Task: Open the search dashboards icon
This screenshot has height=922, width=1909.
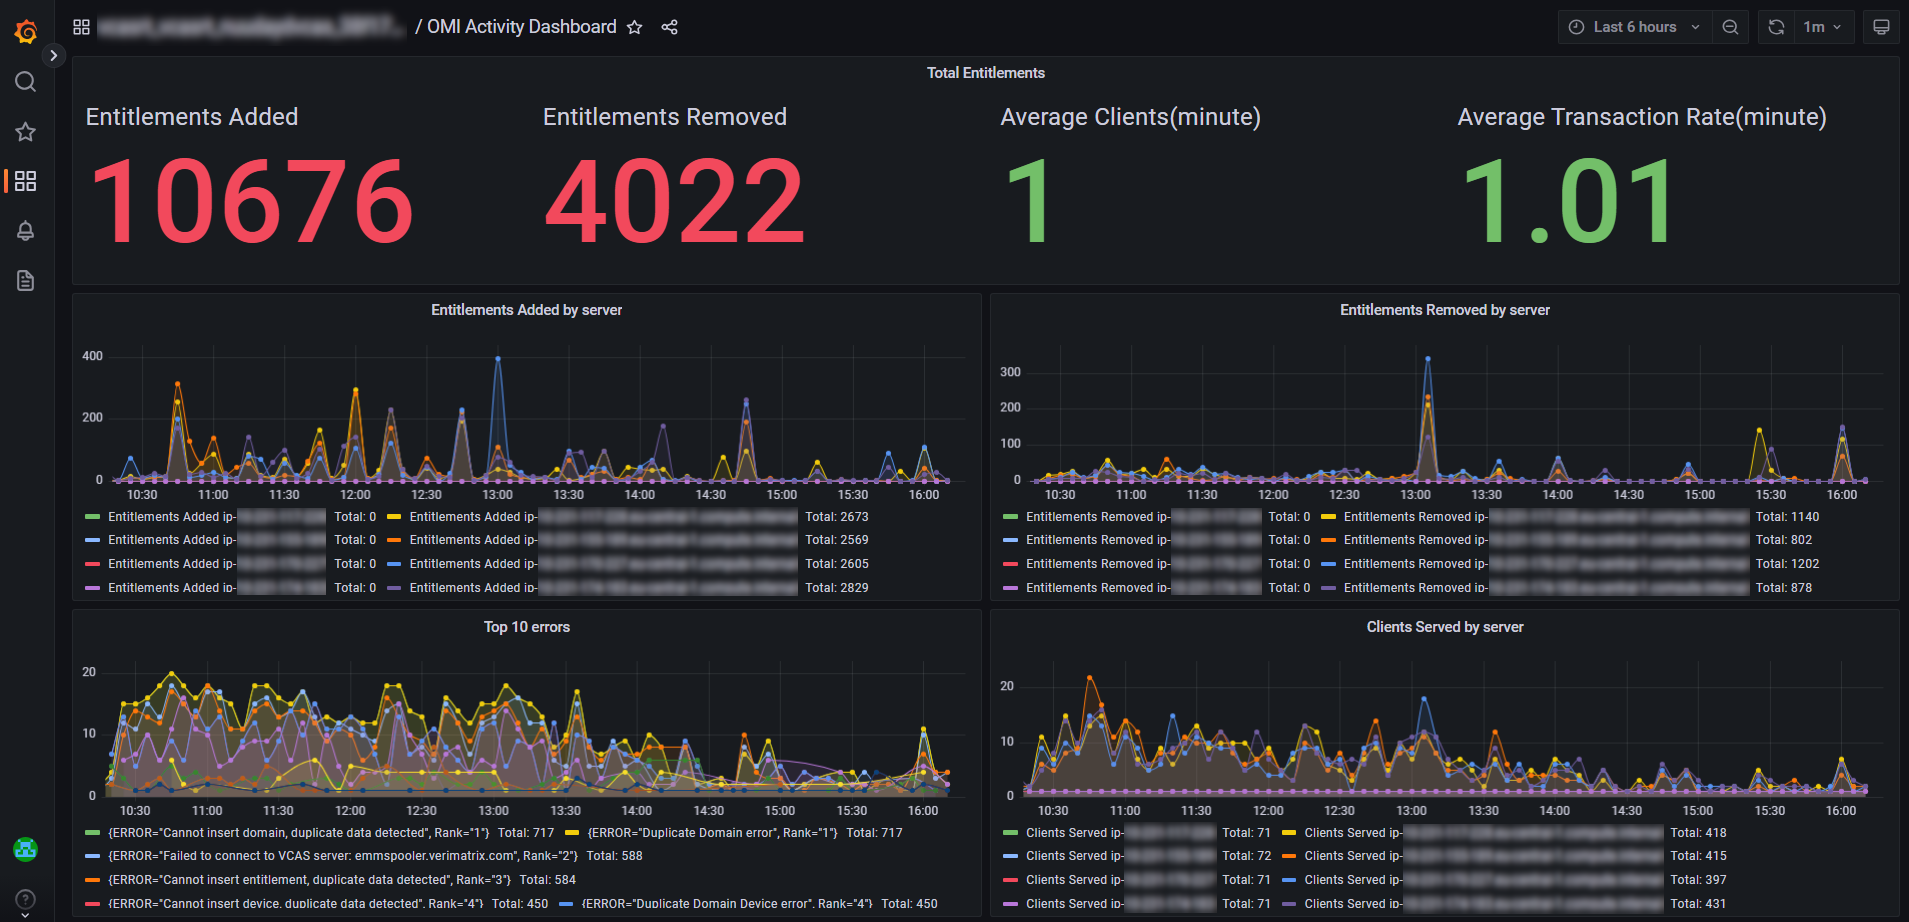Action: 26,82
